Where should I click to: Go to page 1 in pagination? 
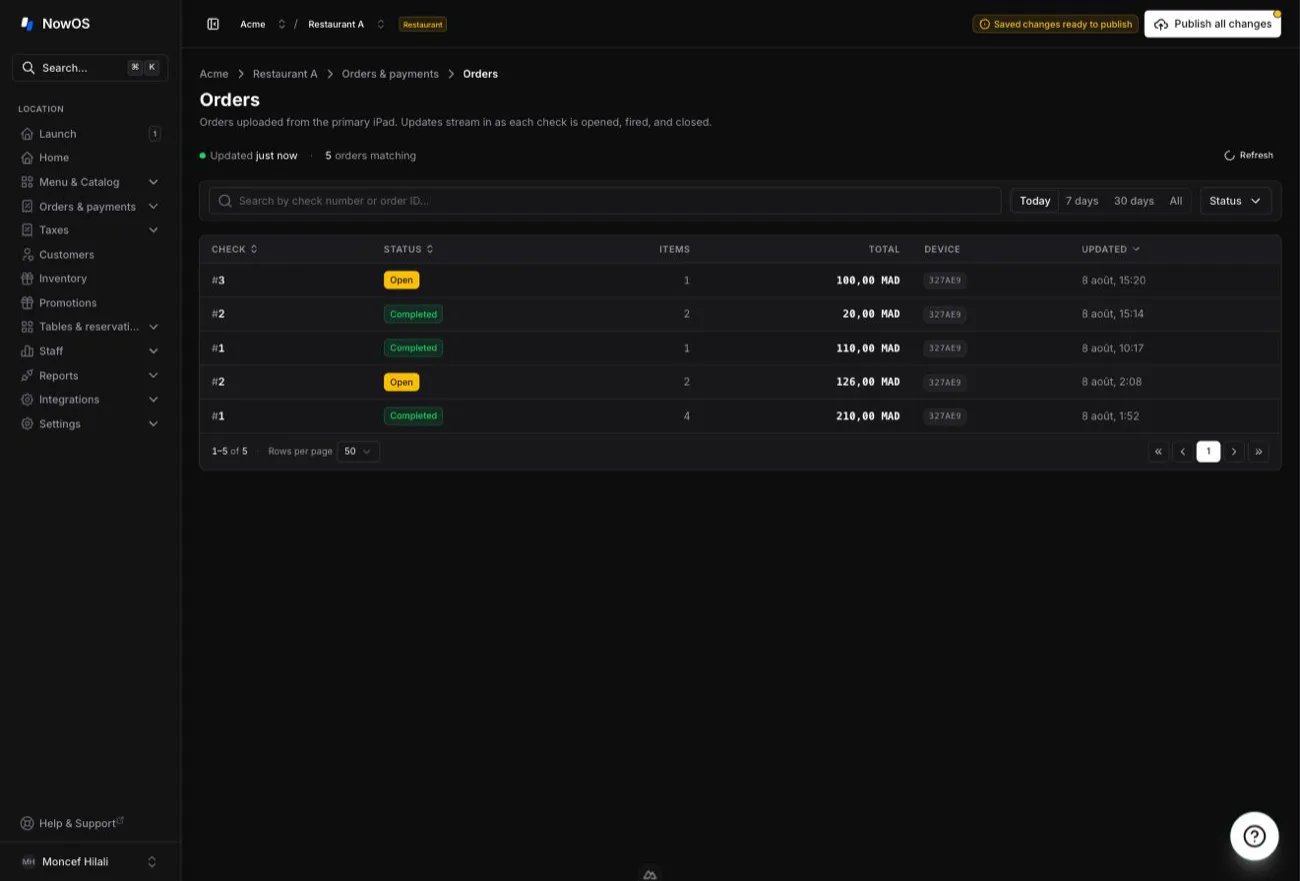[x=1208, y=452]
